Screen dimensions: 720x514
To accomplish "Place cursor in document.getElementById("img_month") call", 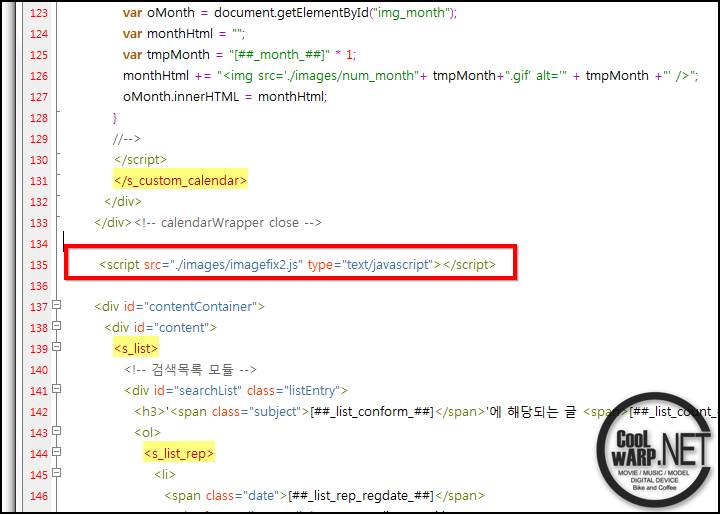I will [335, 13].
